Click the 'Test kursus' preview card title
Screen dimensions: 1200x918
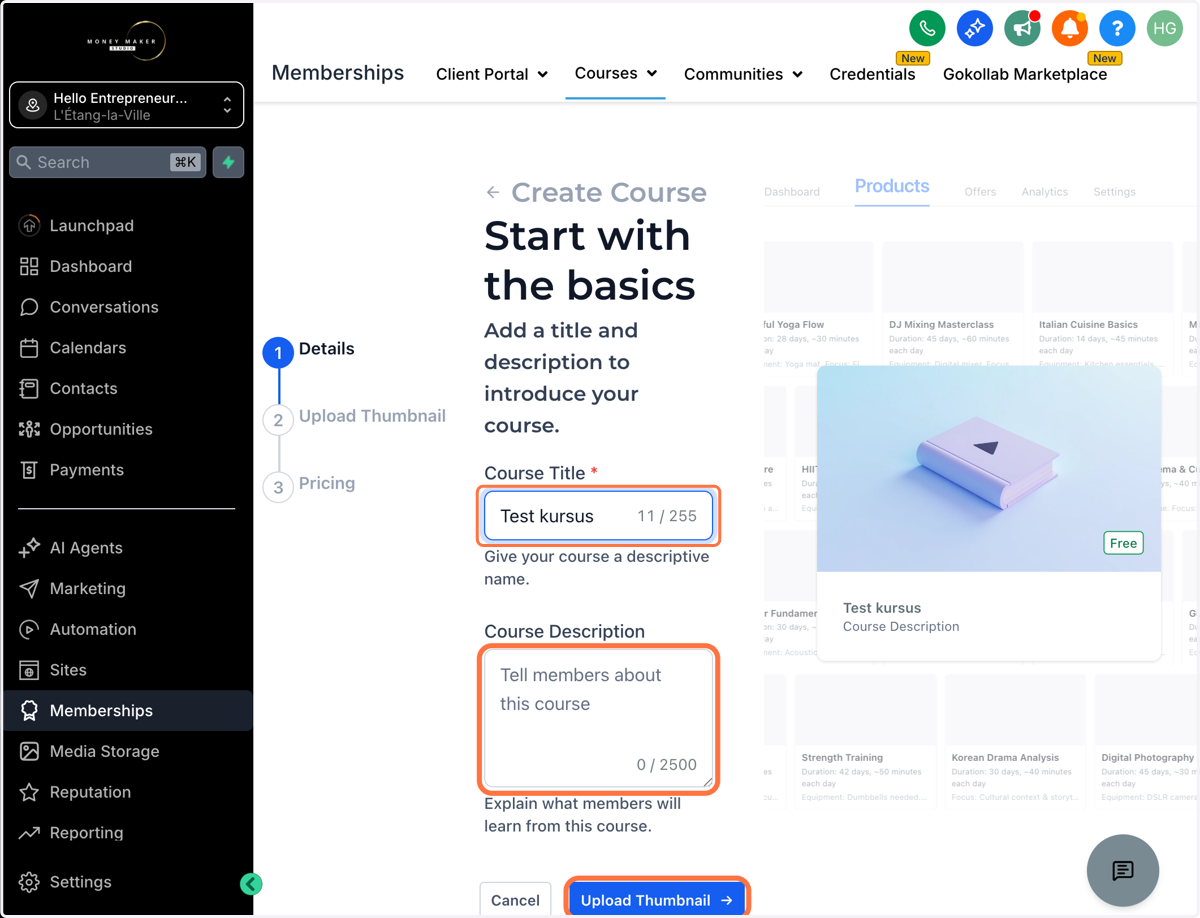[882, 608]
